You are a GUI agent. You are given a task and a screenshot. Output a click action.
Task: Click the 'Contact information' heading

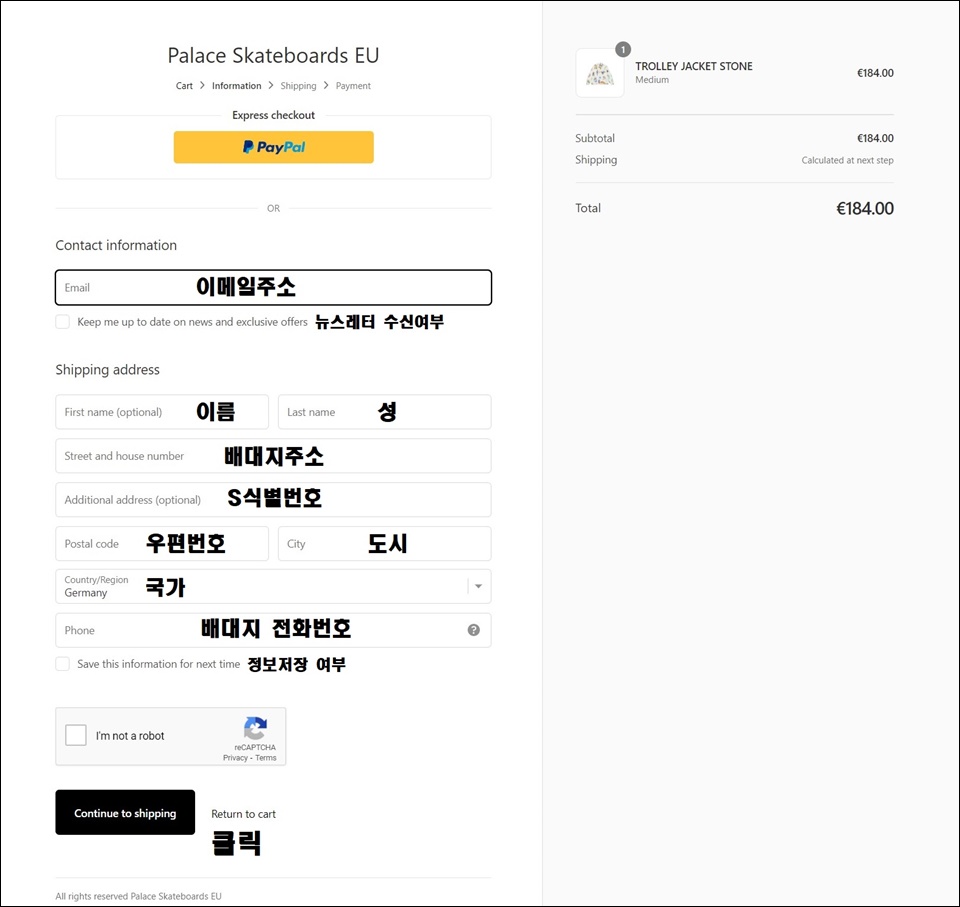pos(116,245)
